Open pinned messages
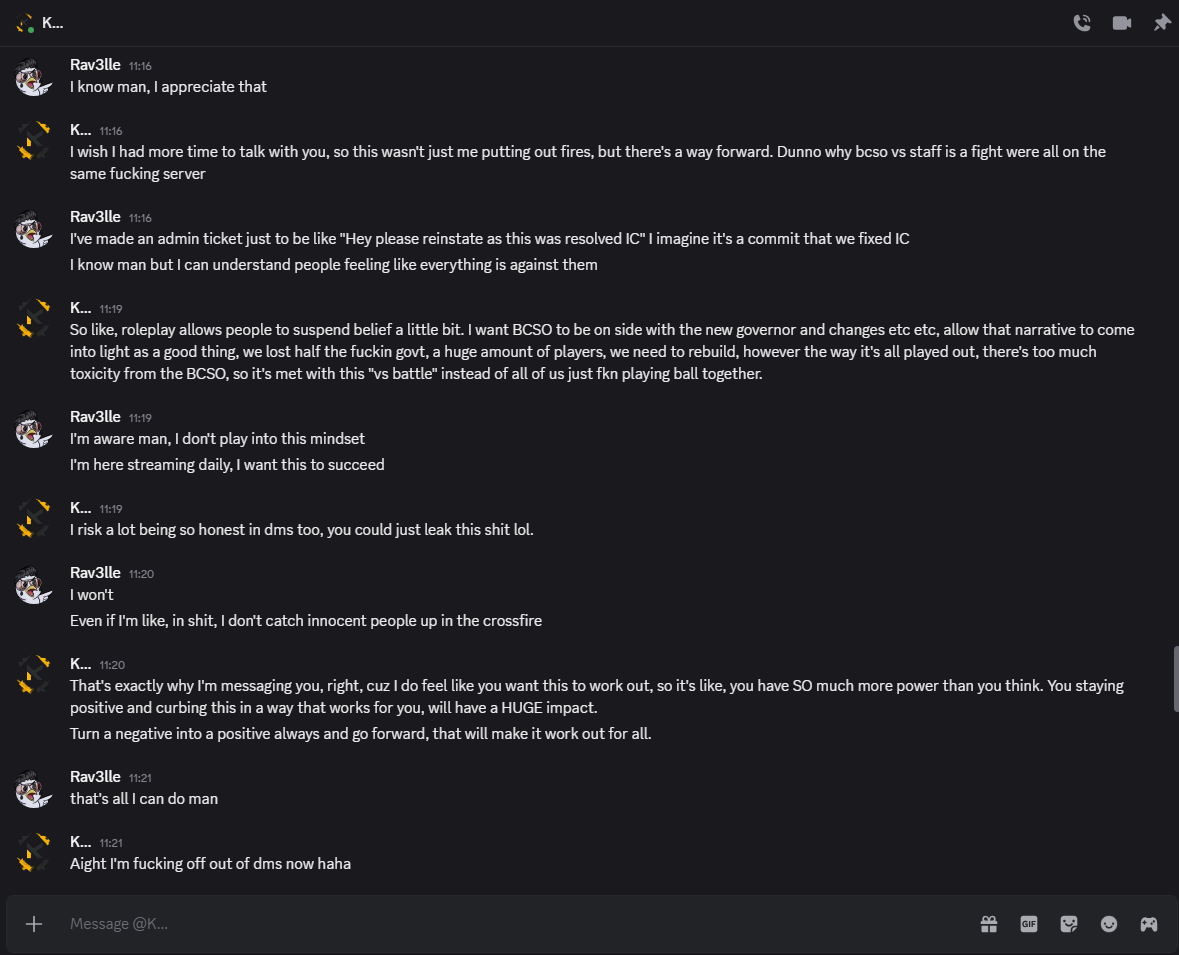 1161,23
